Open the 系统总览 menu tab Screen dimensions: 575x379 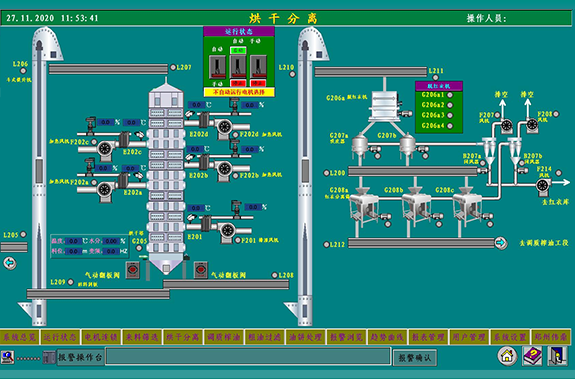[20, 337]
